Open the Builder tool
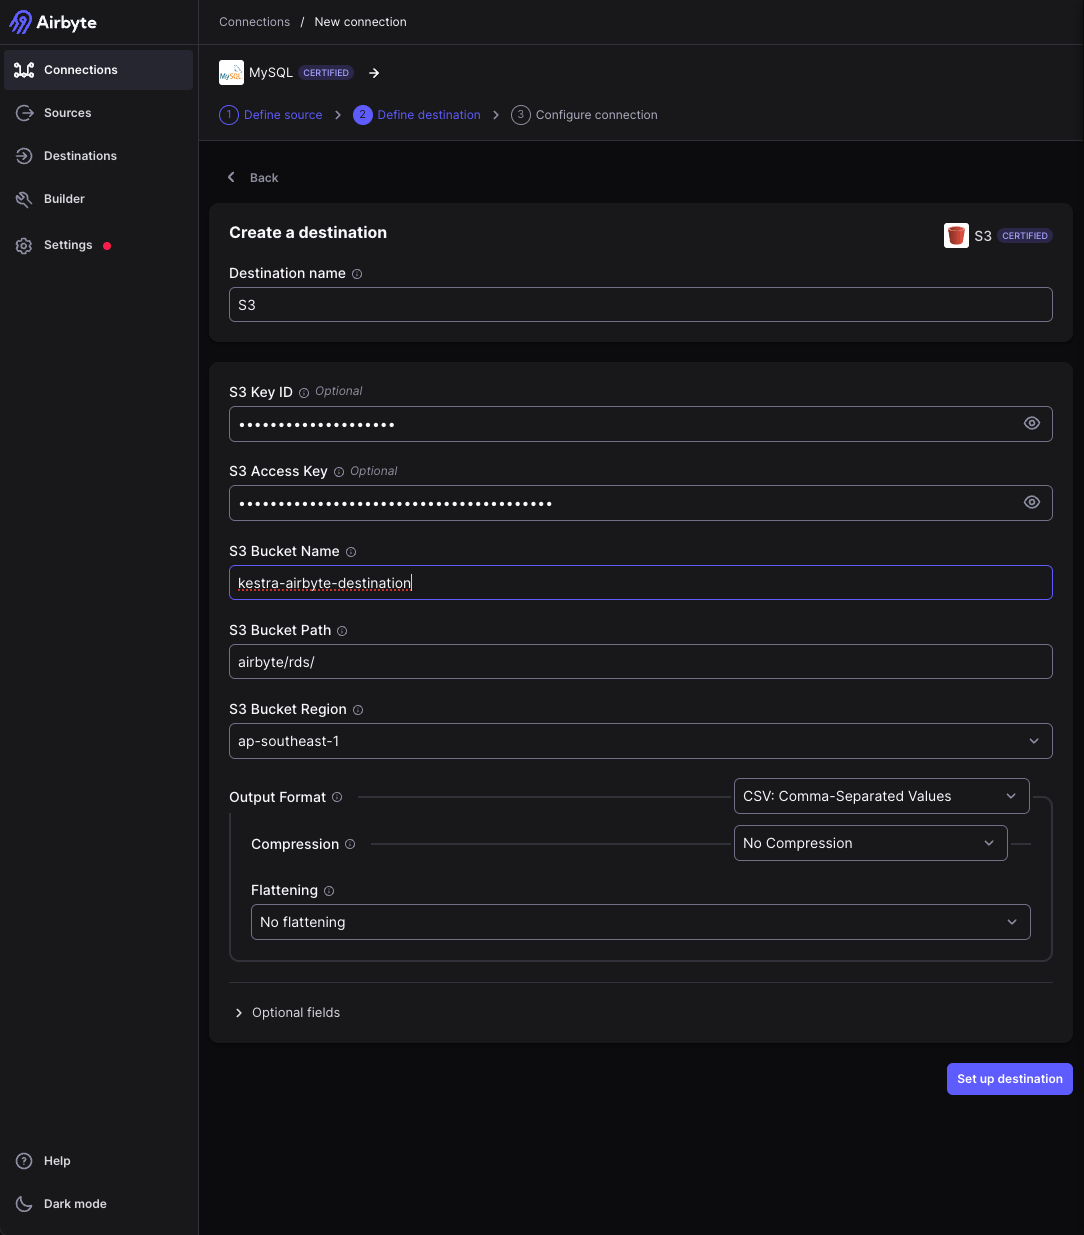 (x=62, y=198)
